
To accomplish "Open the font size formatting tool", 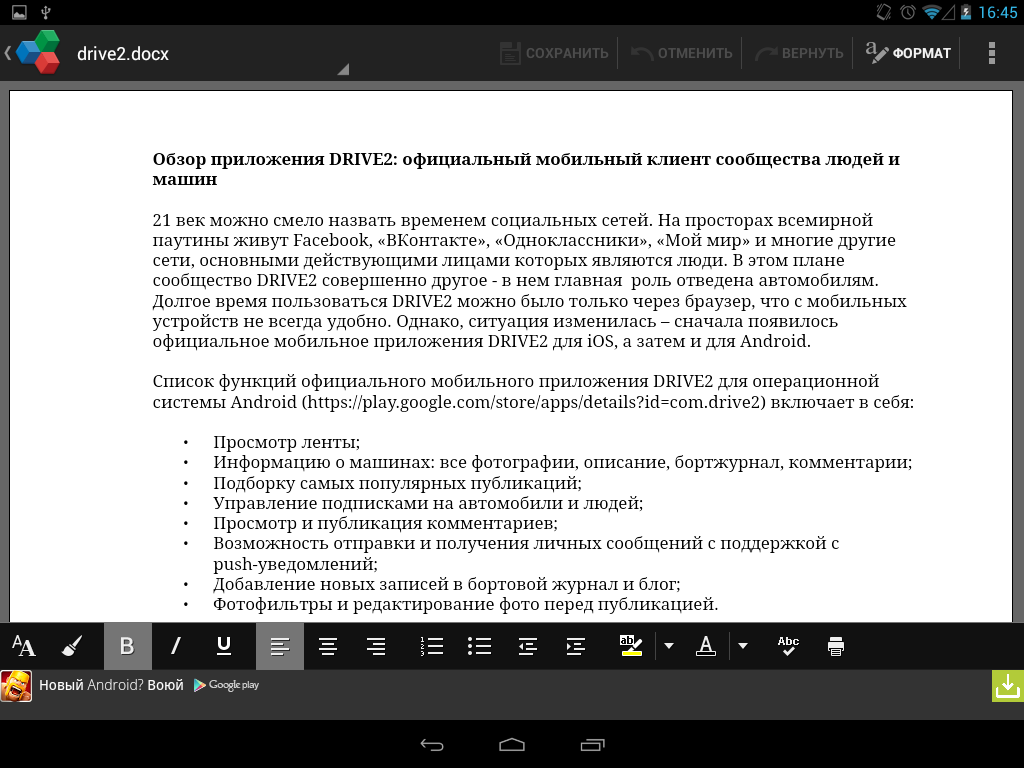I will point(24,646).
